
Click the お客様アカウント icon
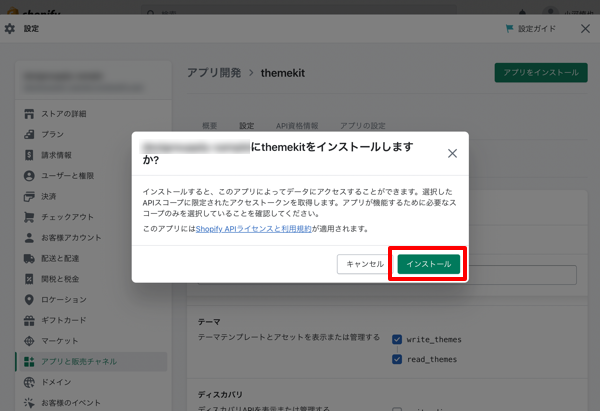[29, 238]
